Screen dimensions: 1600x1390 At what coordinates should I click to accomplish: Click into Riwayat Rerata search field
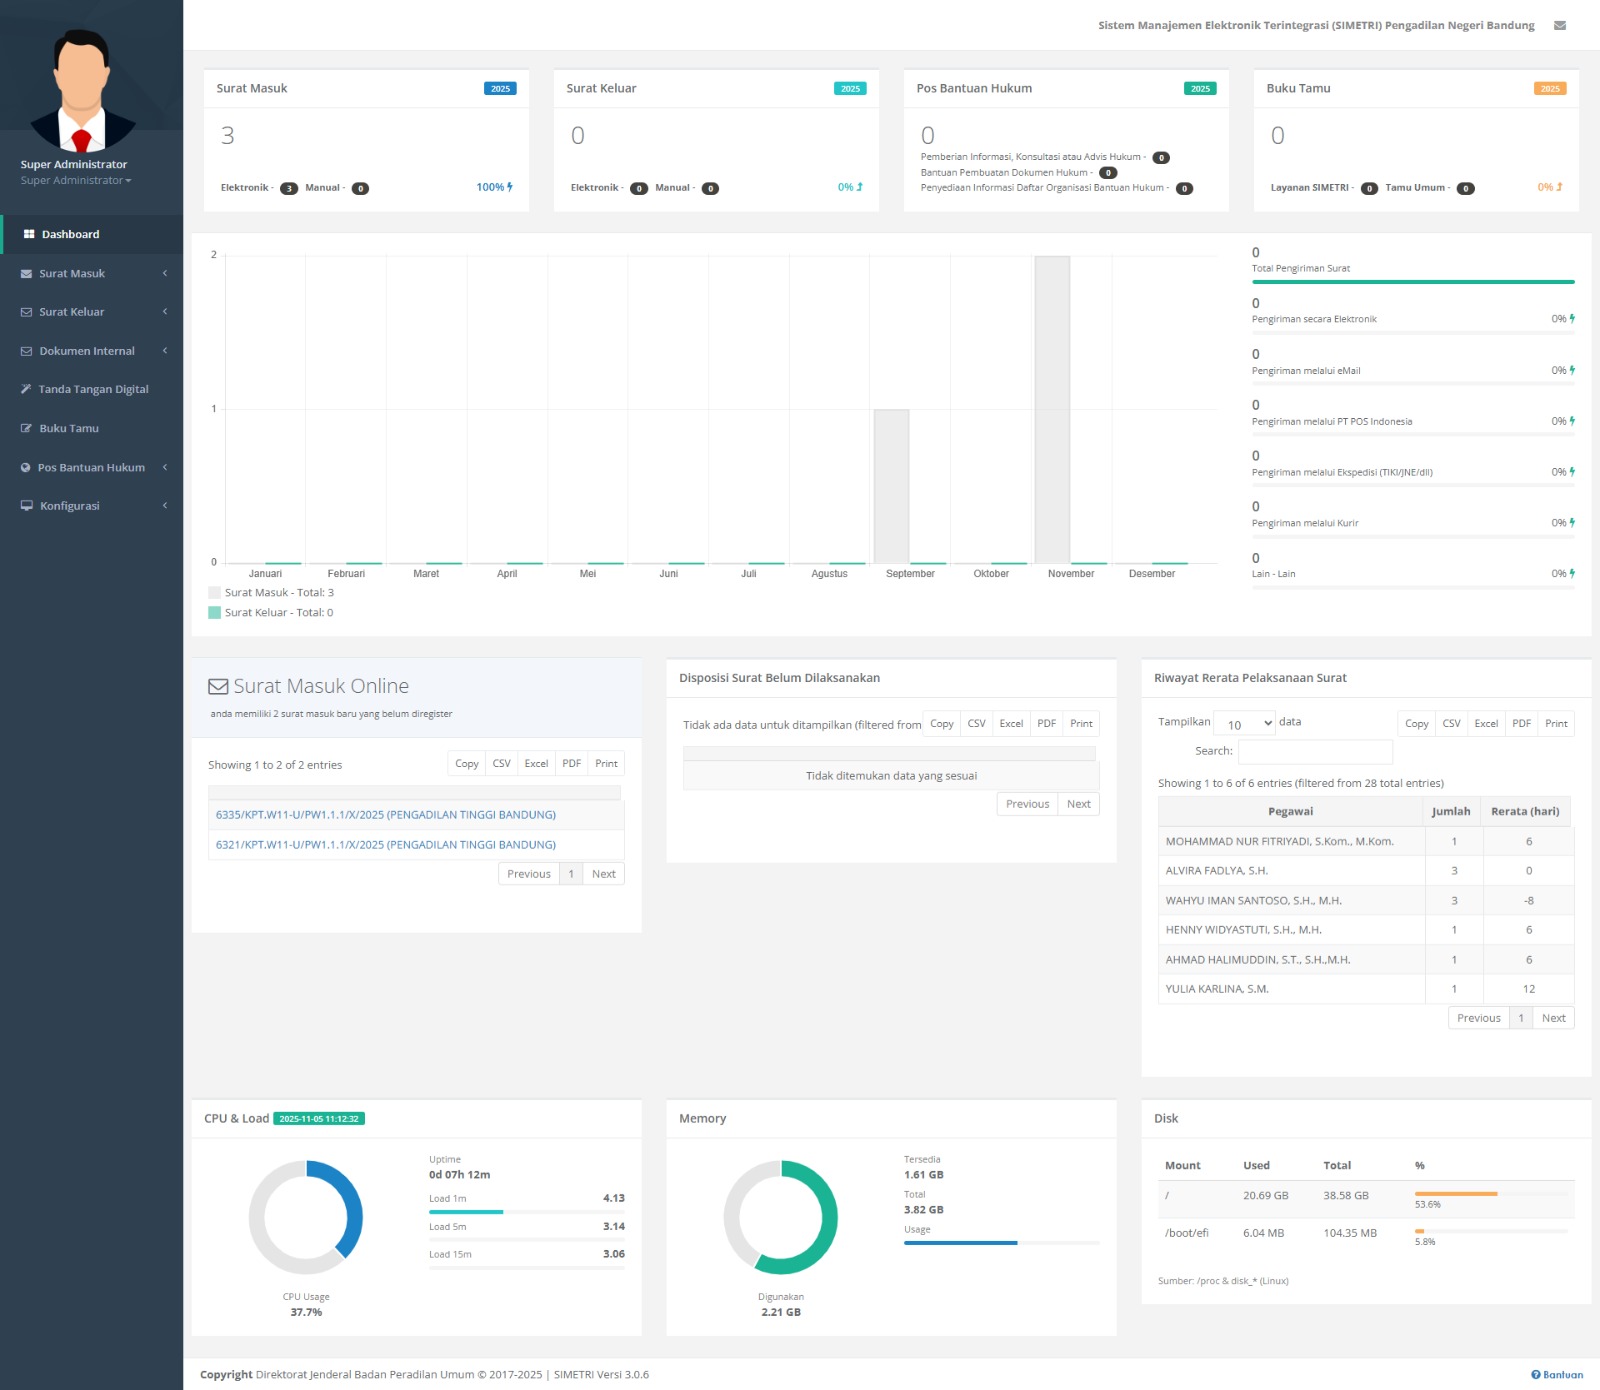(1315, 752)
